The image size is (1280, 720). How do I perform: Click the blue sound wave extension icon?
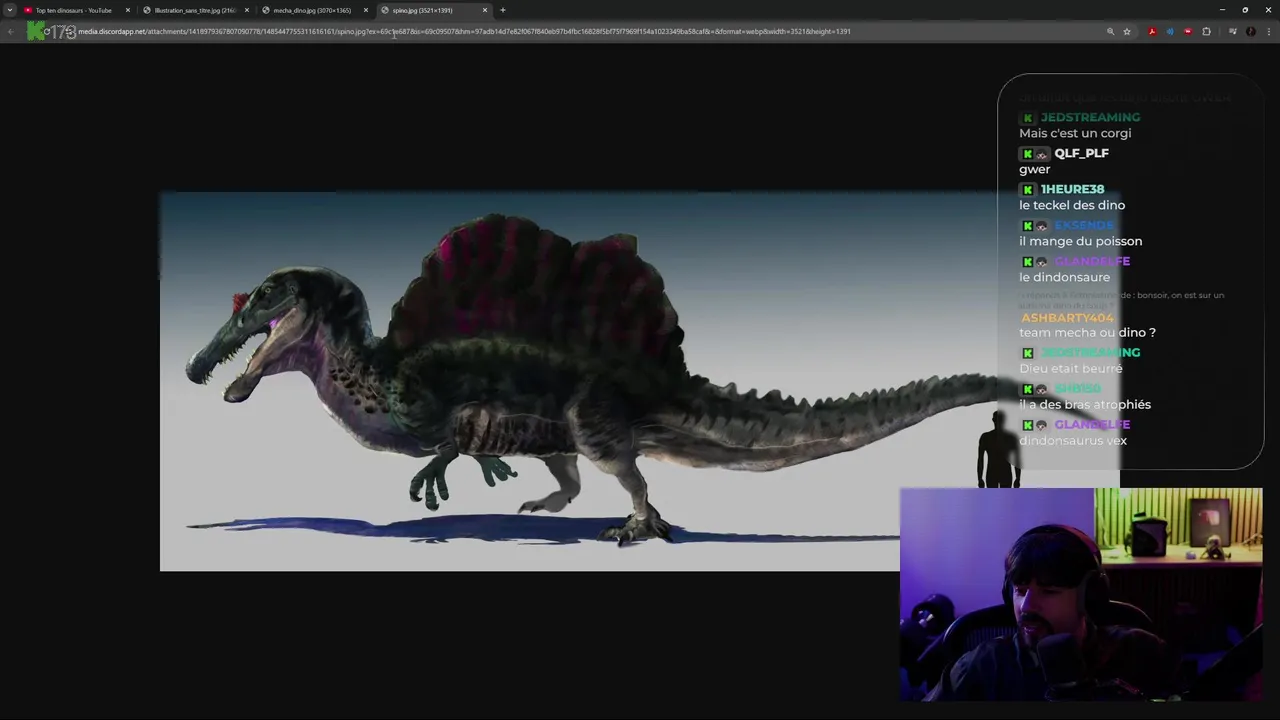(x=1170, y=31)
